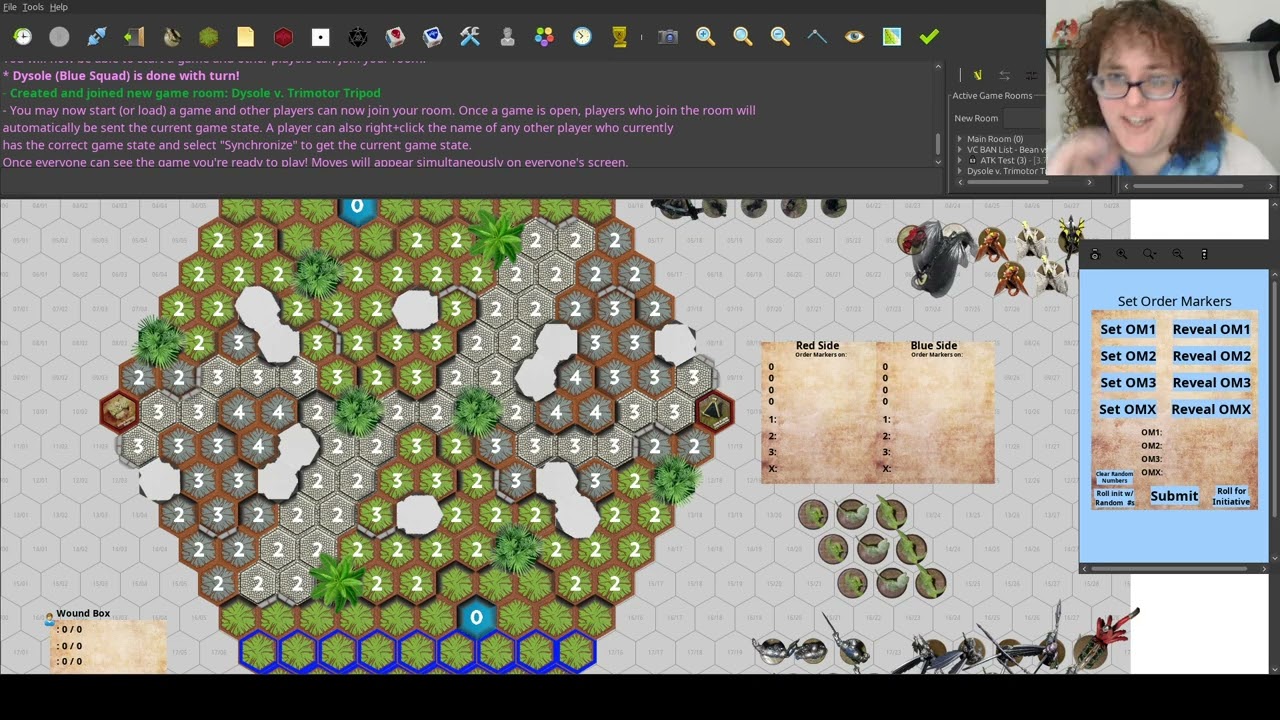Open zoom-select dropdown in order markers window
The width and height of the screenshot is (1280, 720).
point(1150,255)
